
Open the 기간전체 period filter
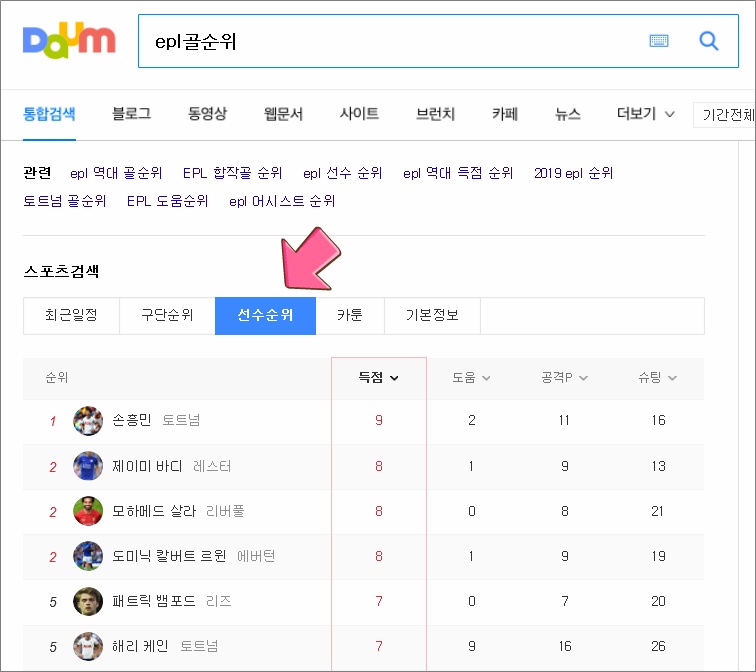pyautogui.click(x=724, y=115)
